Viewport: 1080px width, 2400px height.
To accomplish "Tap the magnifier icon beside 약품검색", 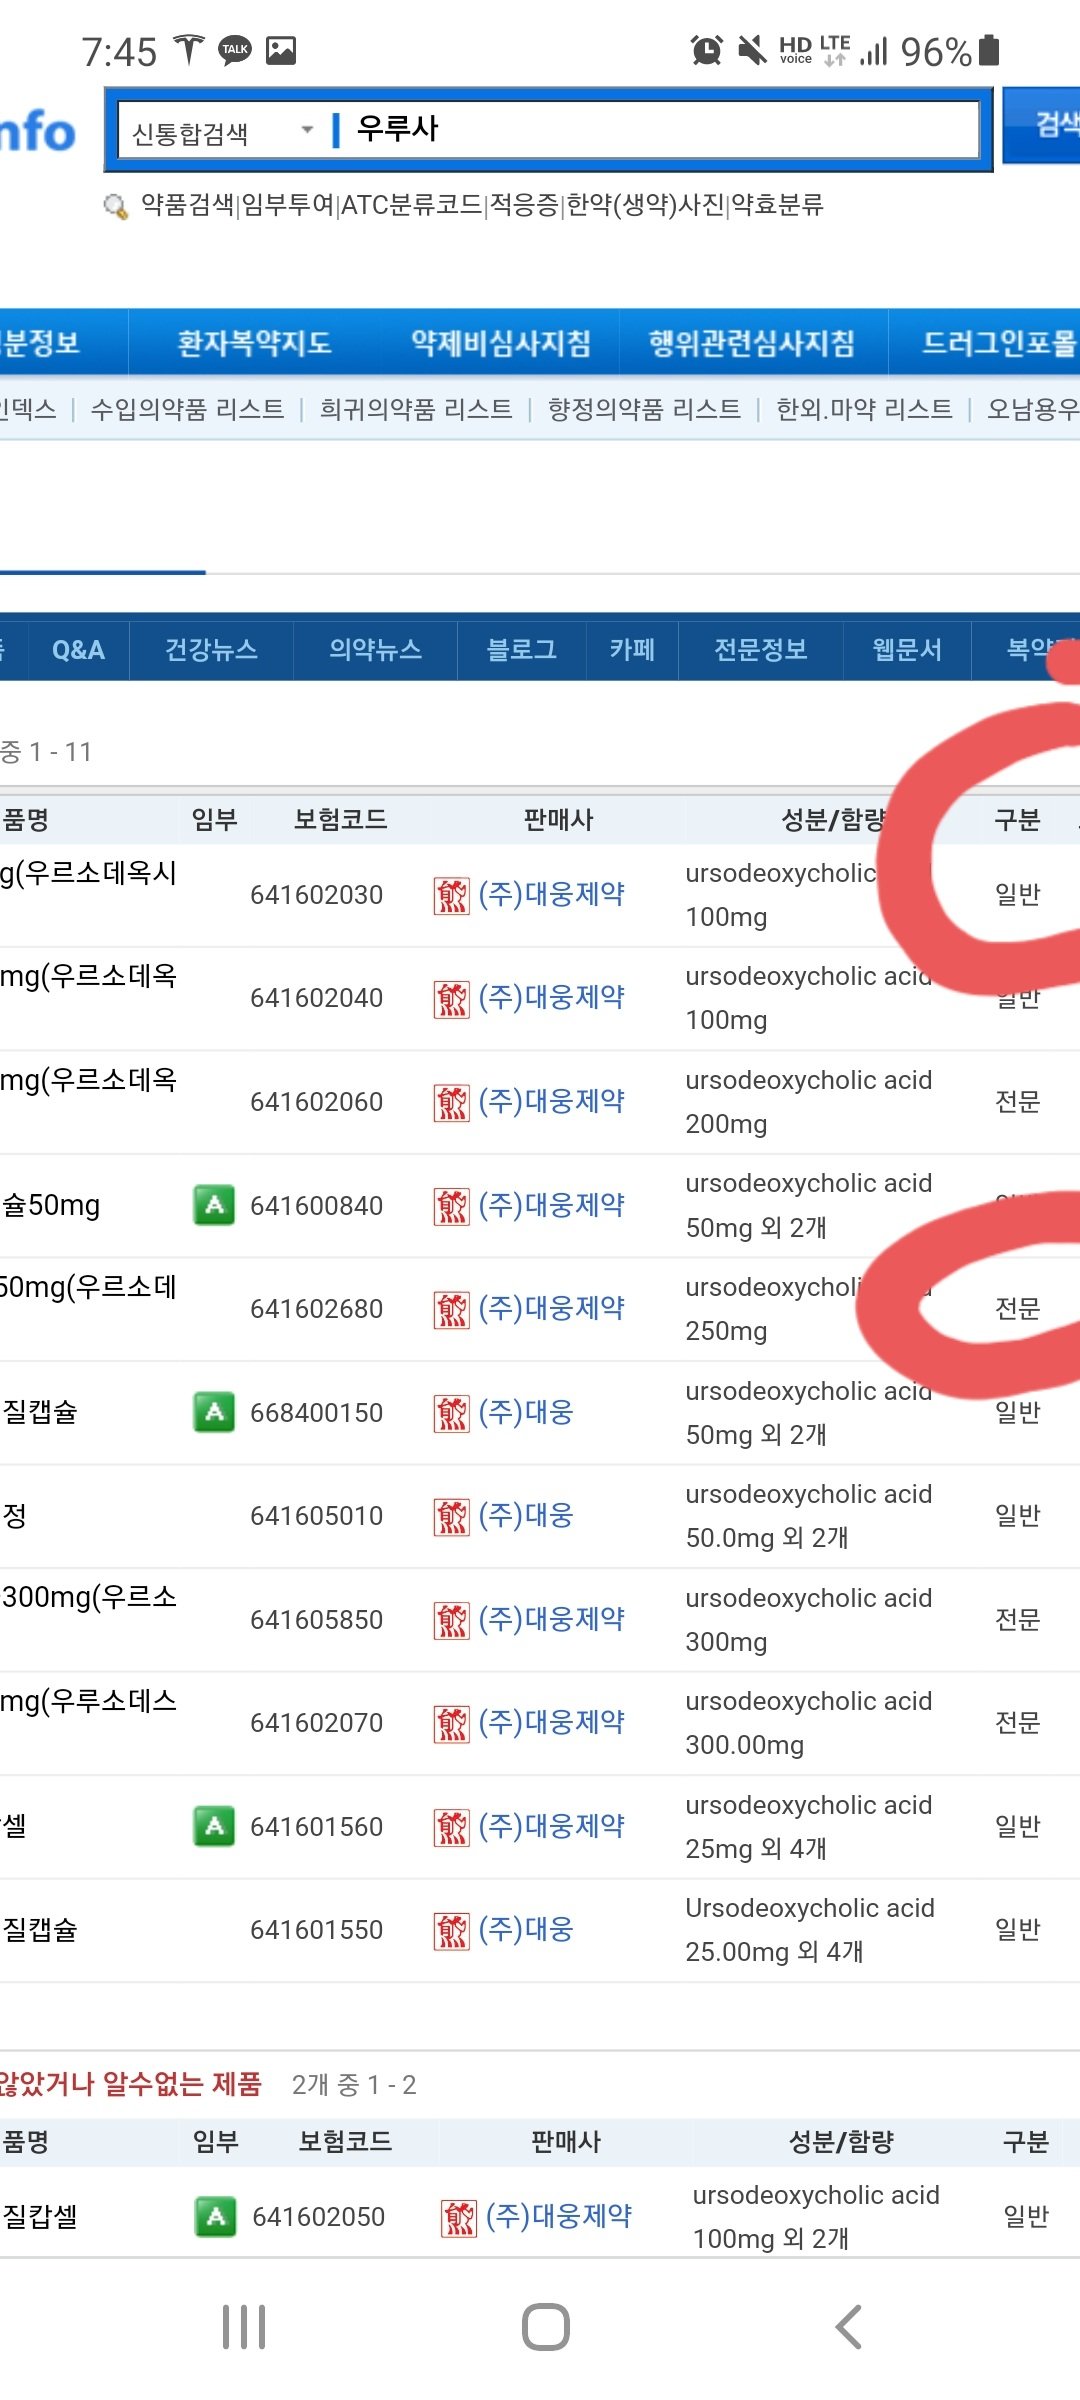I will pos(116,207).
